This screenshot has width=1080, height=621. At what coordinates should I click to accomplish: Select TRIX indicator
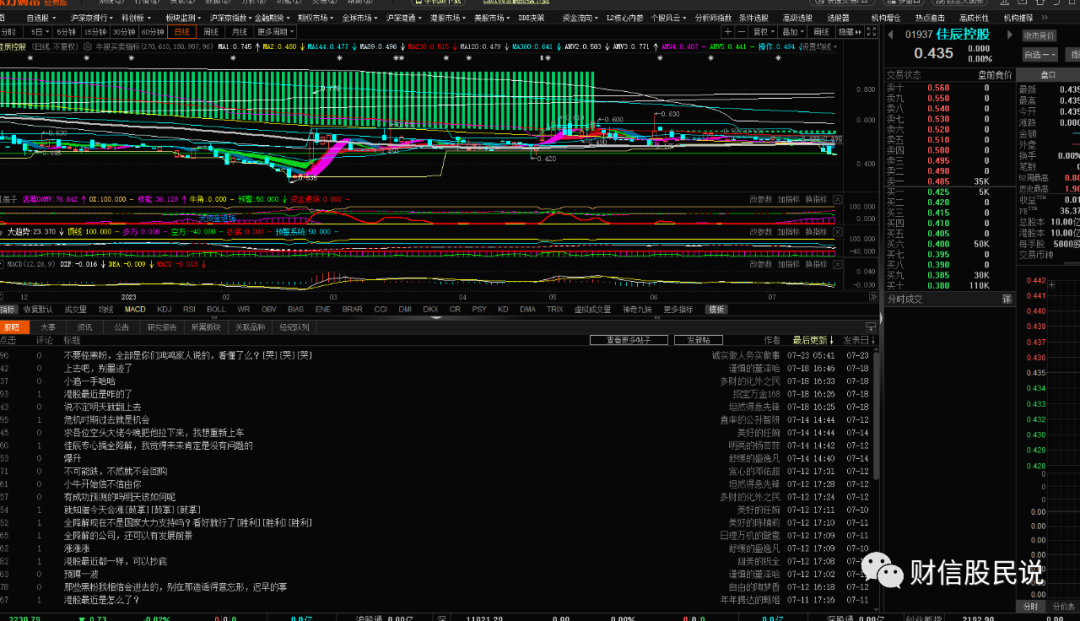555,309
